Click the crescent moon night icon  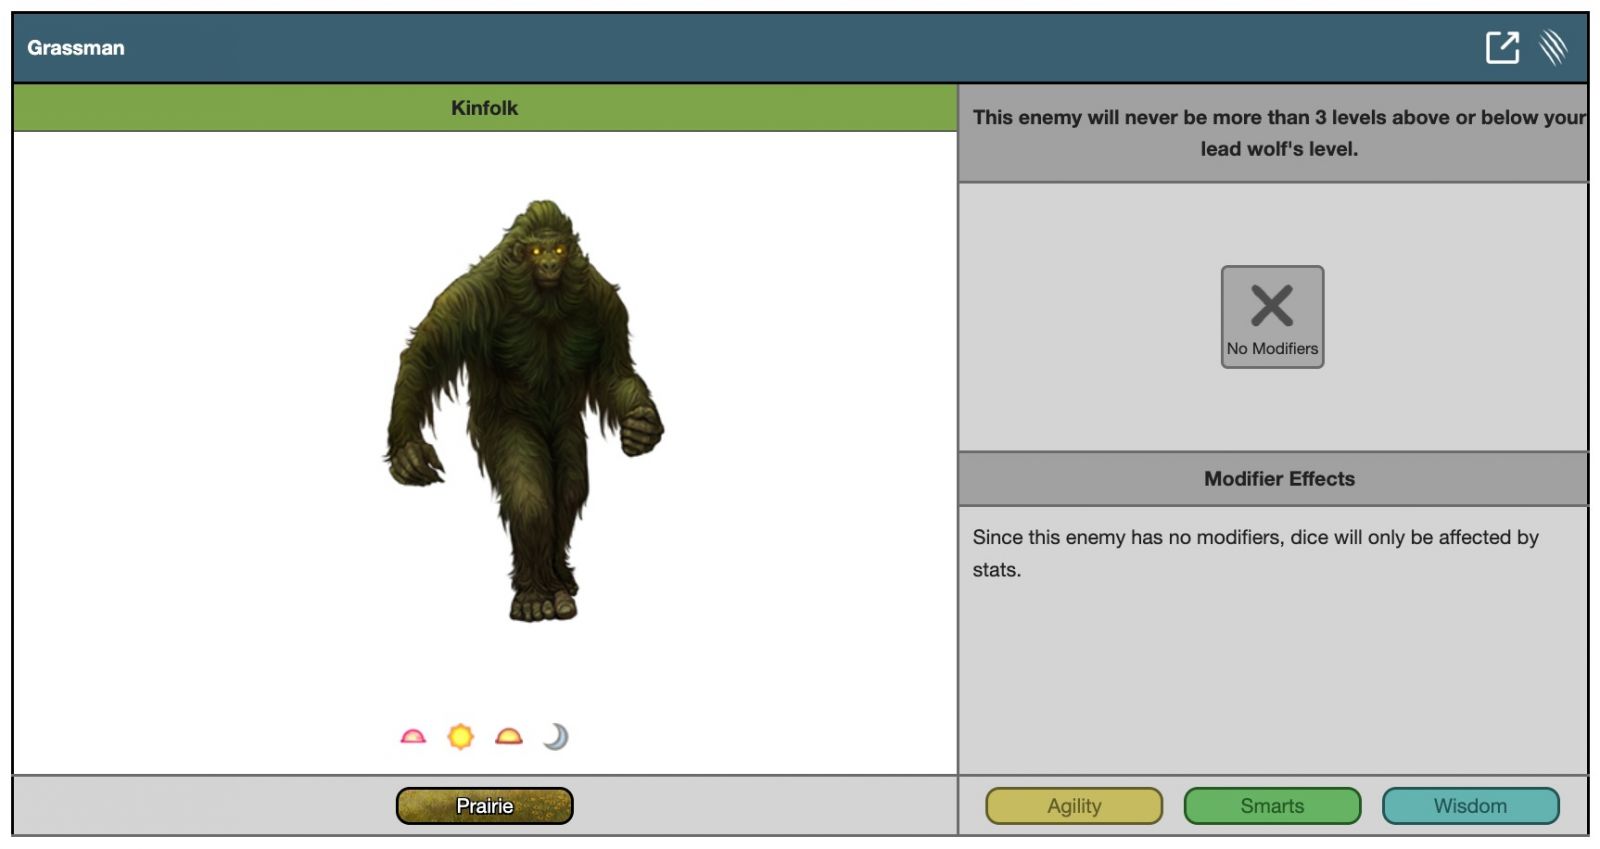tap(556, 737)
